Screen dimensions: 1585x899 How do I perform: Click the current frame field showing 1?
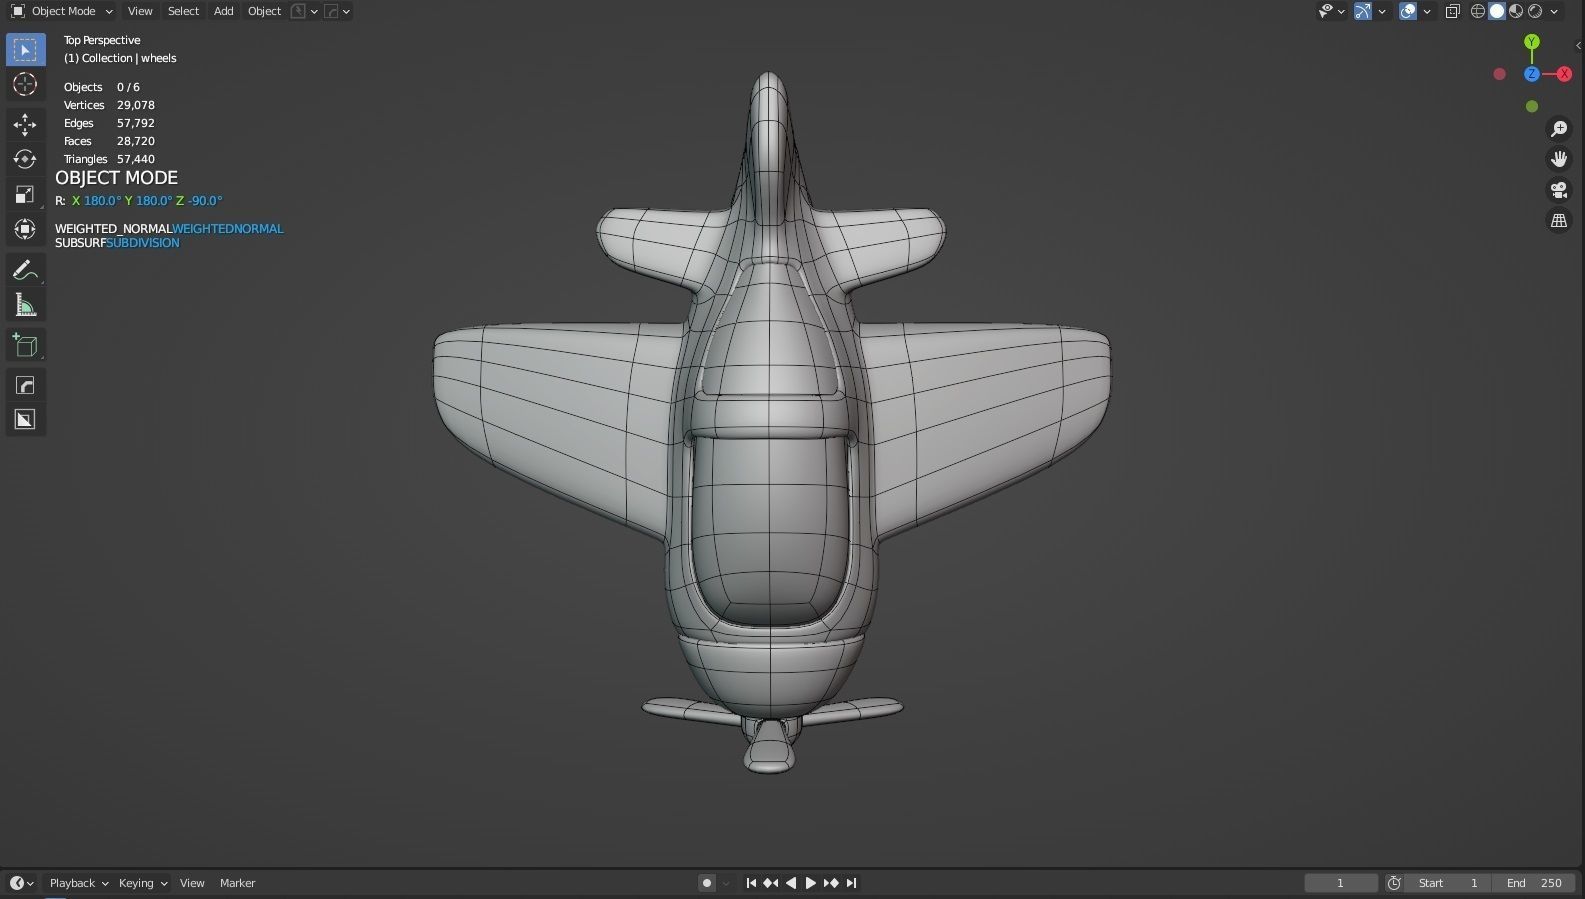(1340, 883)
